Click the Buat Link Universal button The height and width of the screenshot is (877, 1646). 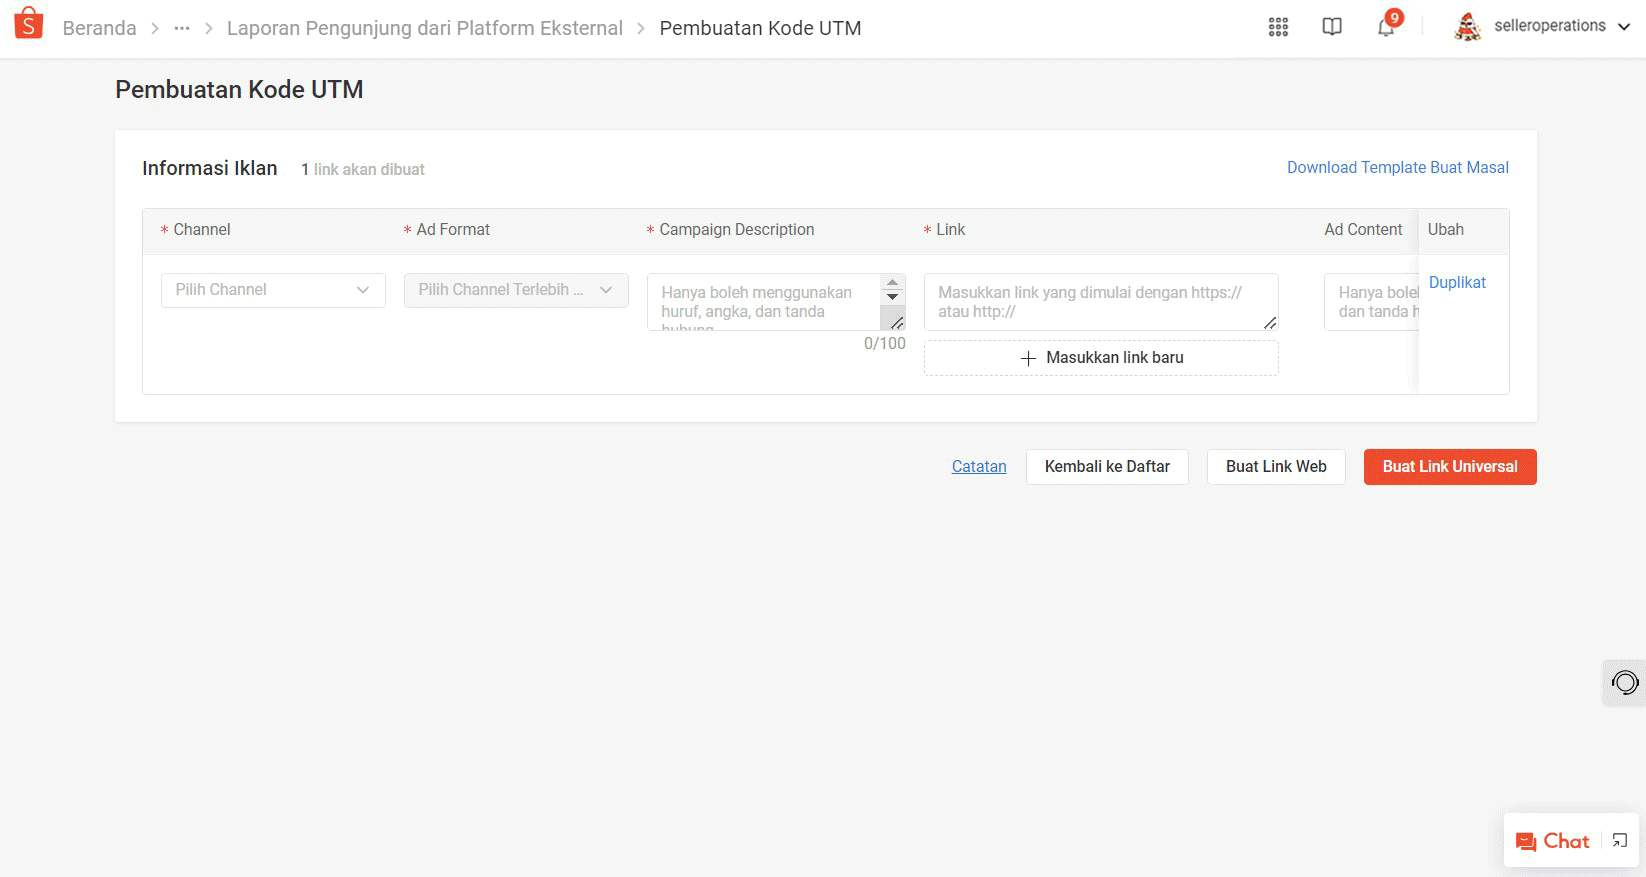[x=1449, y=467]
